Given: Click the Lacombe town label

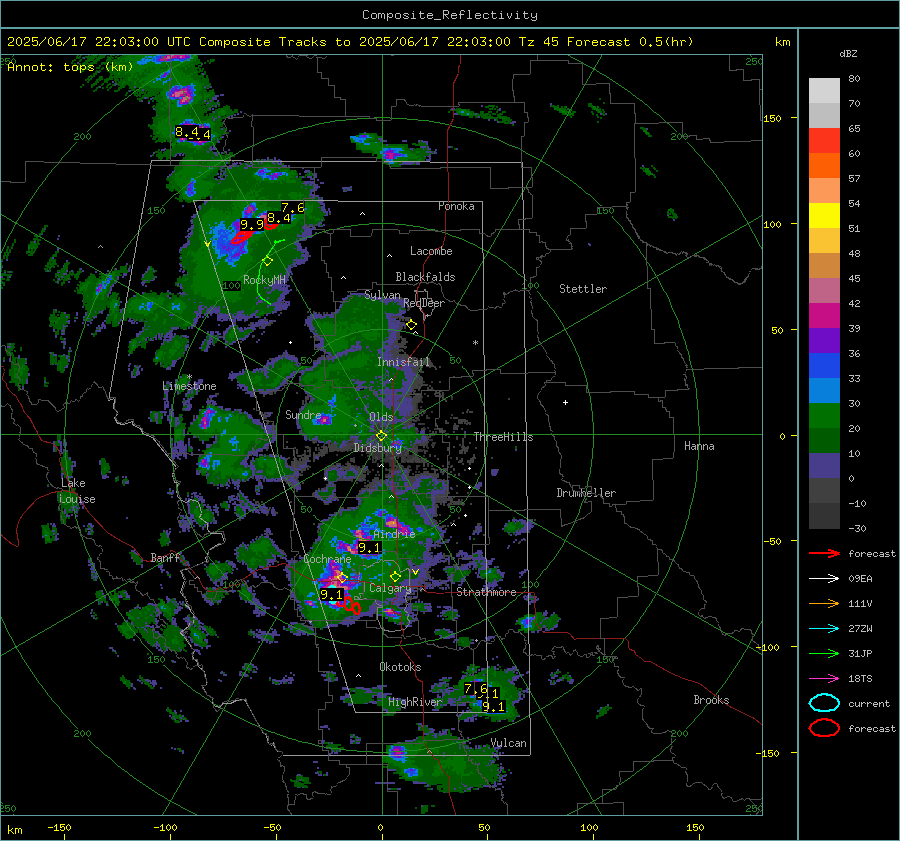Looking at the screenshot, I should click(431, 251).
